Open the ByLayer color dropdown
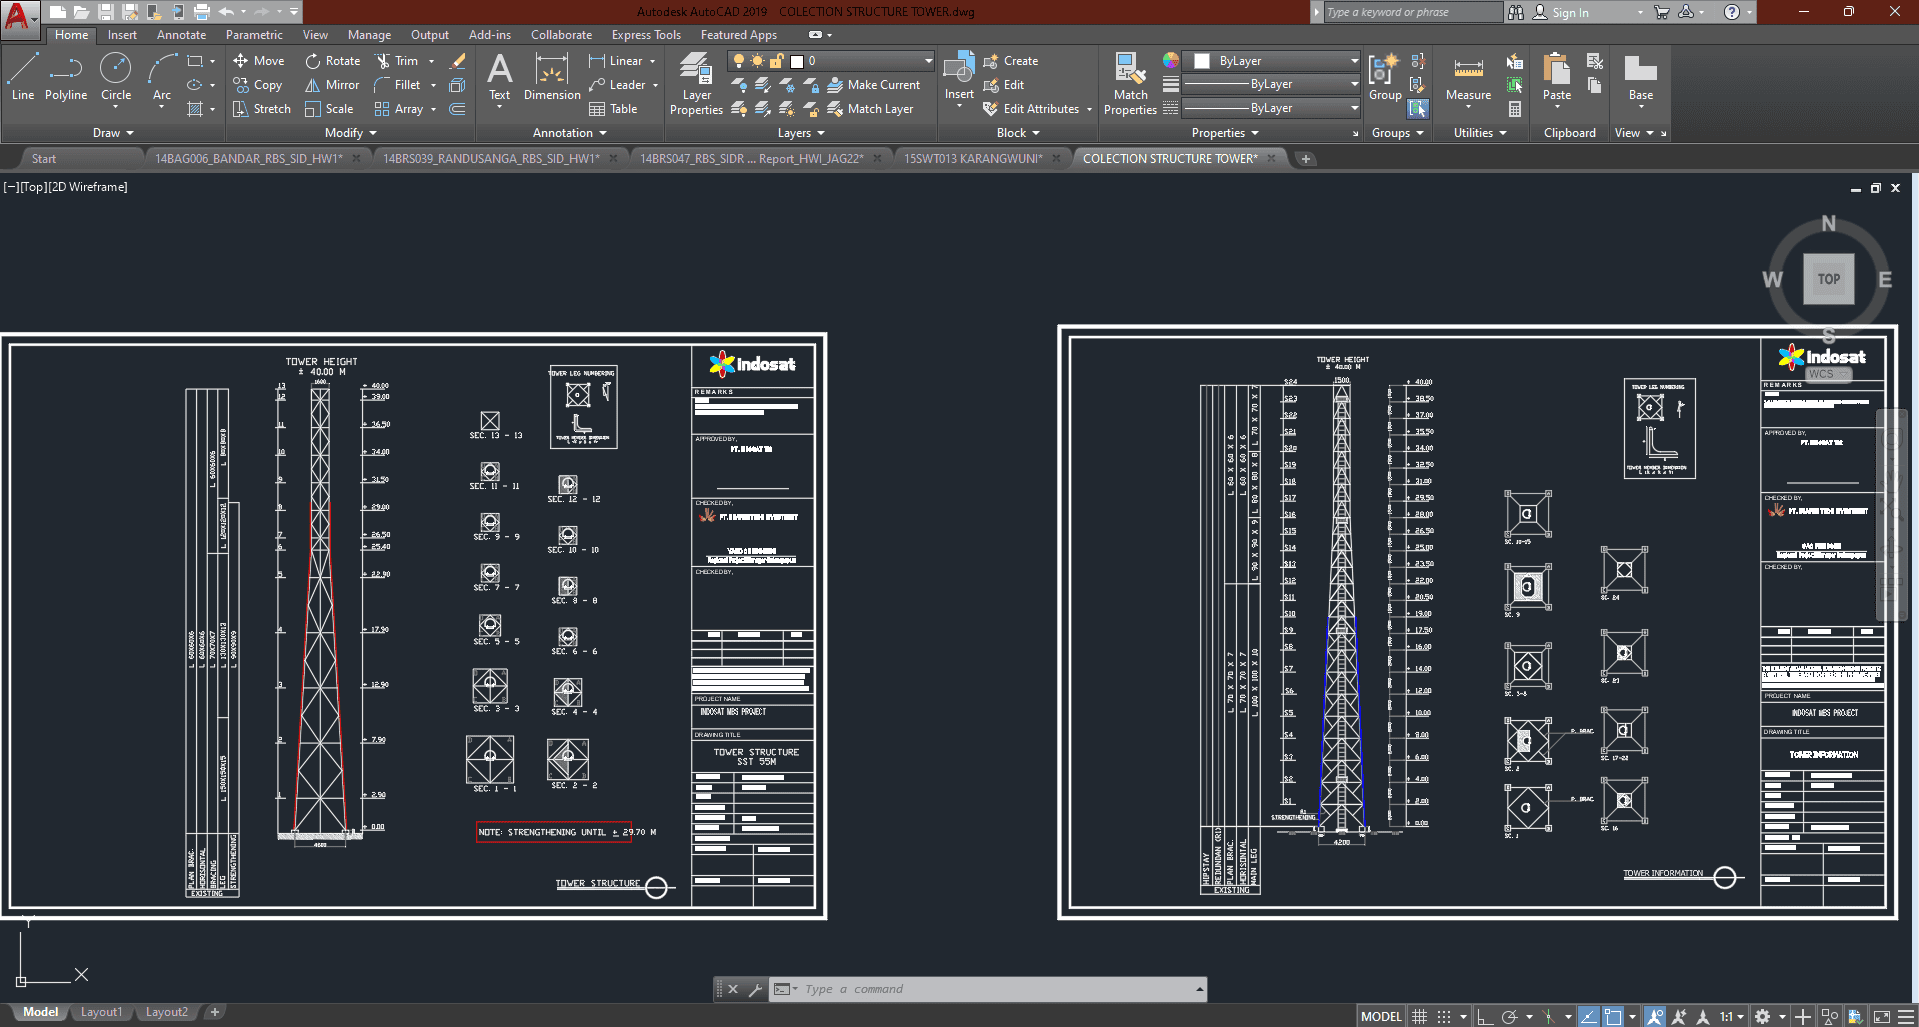 click(1354, 61)
